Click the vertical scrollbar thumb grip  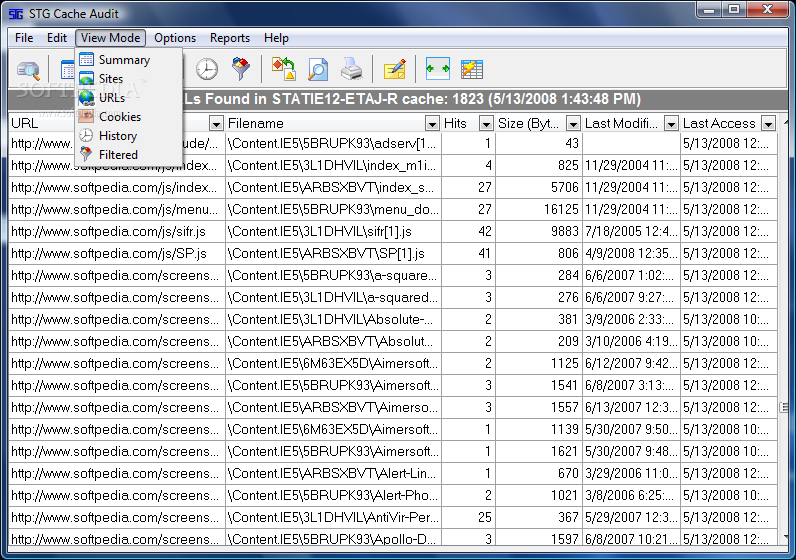(x=784, y=407)
